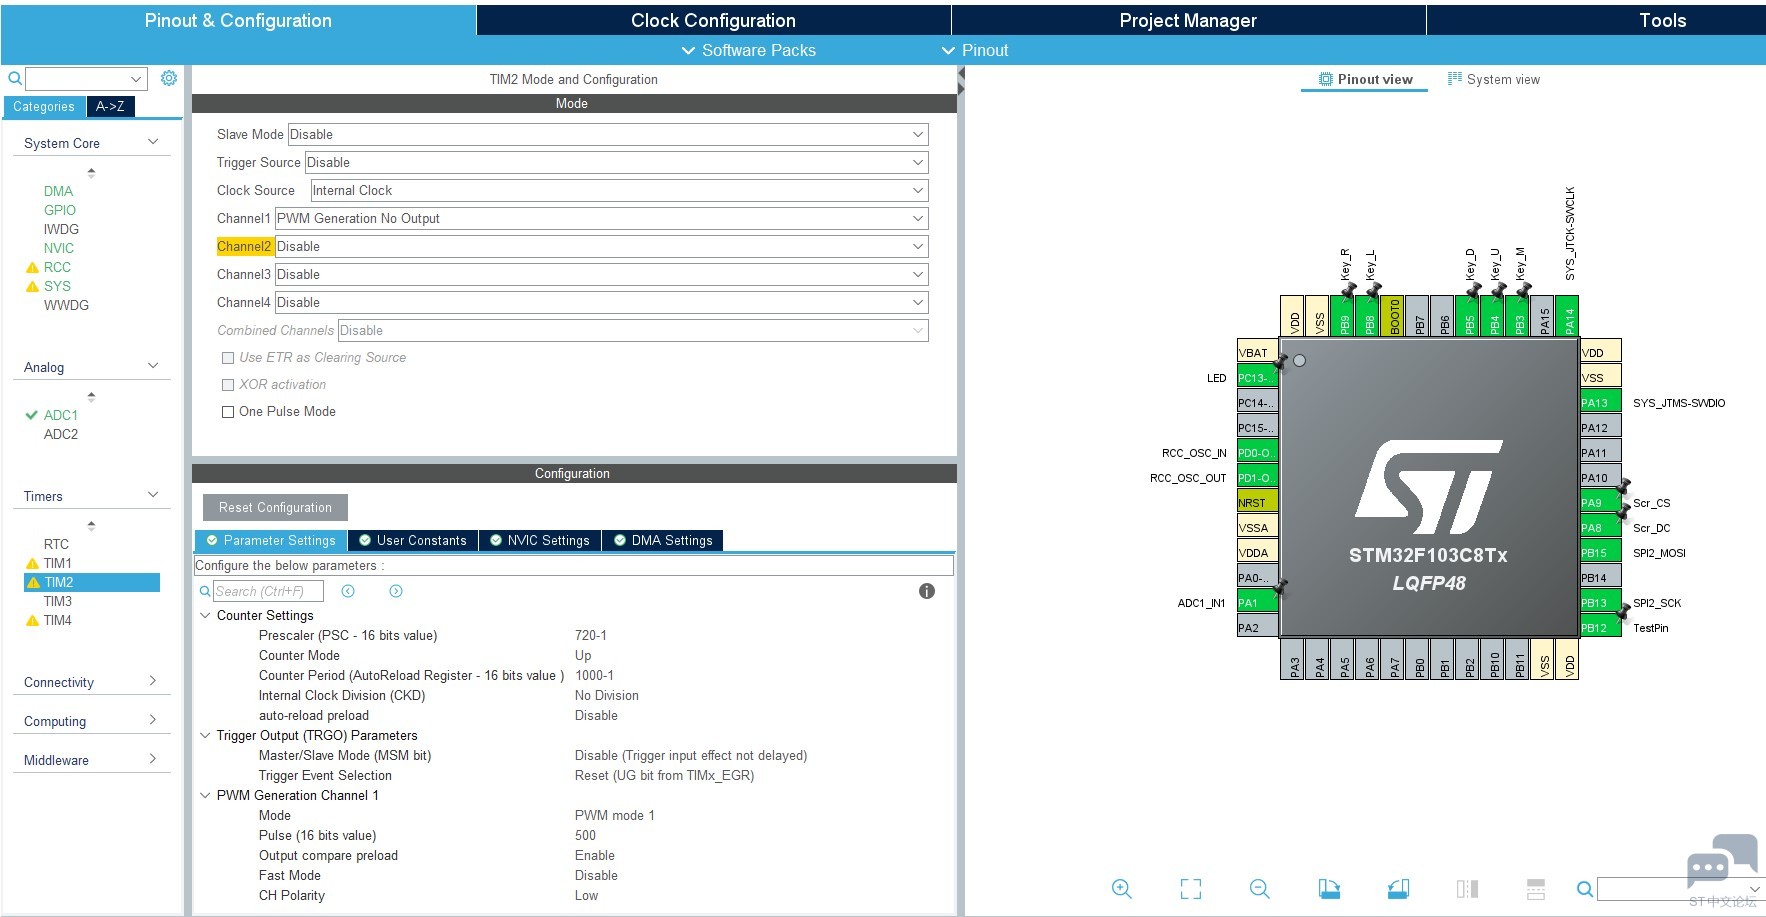Open the categories settings gear icon
Viewport: 1766px width, 917px height.
click(x=169, y=78)
